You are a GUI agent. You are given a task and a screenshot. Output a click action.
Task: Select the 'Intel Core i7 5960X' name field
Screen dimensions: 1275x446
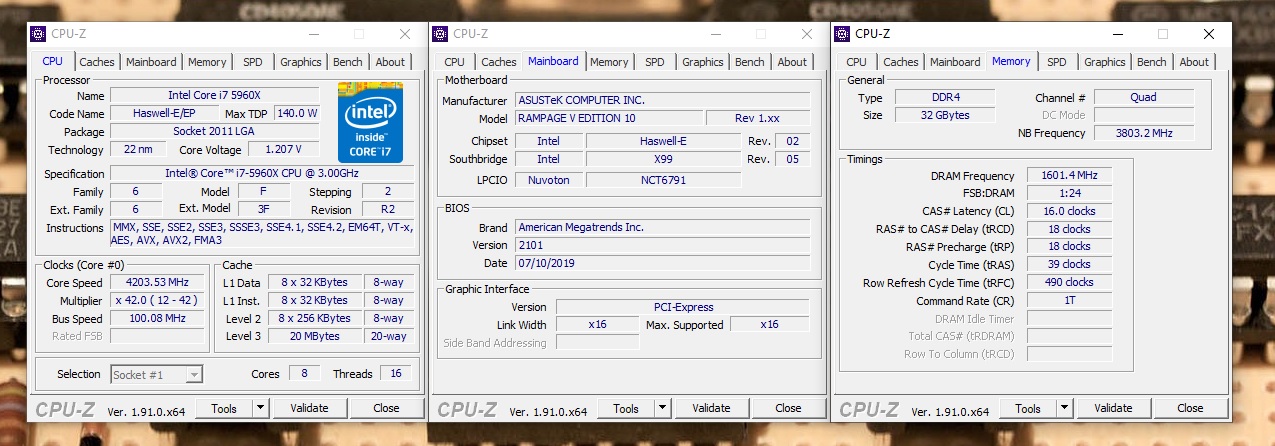(x=215, y=96)
